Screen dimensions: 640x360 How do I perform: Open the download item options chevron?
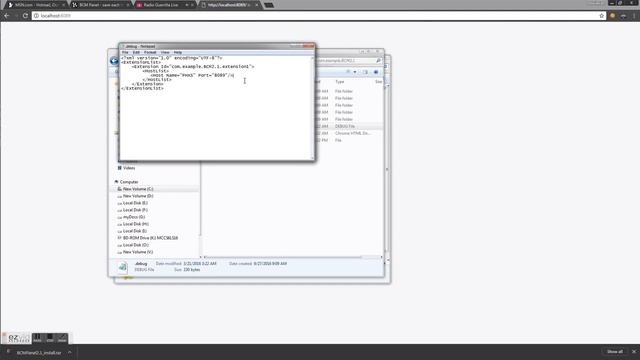[x=69, y=352]
